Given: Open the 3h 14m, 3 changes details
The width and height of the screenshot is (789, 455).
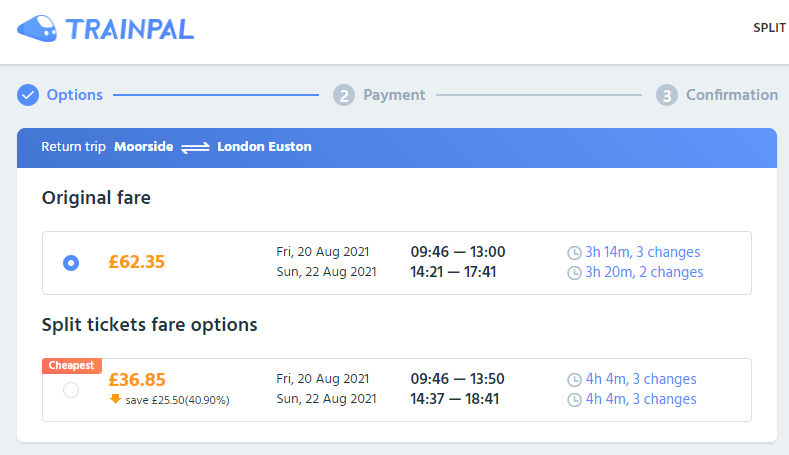Looking at the screenshot, I should click(643, 252).
